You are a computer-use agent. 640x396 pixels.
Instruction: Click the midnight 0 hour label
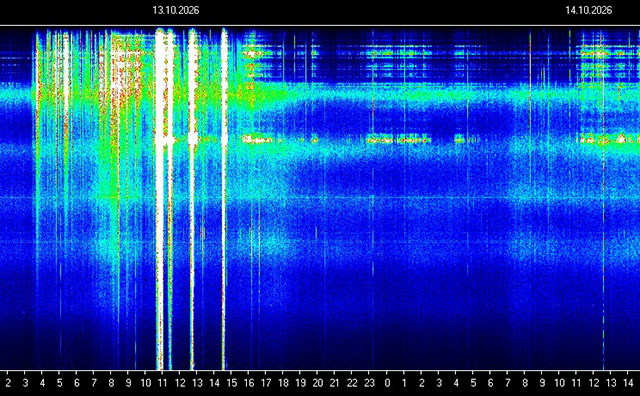[x=387, y=383]
